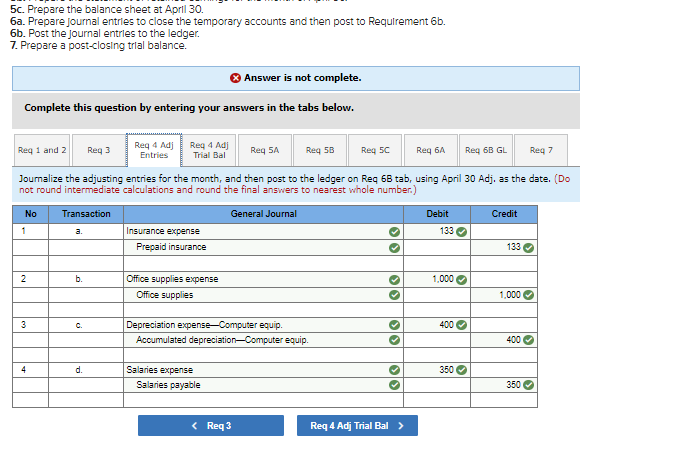Click the previous Req 3 navigation button
The height and width of the screenshot is (449, 677).
(211, 426)
